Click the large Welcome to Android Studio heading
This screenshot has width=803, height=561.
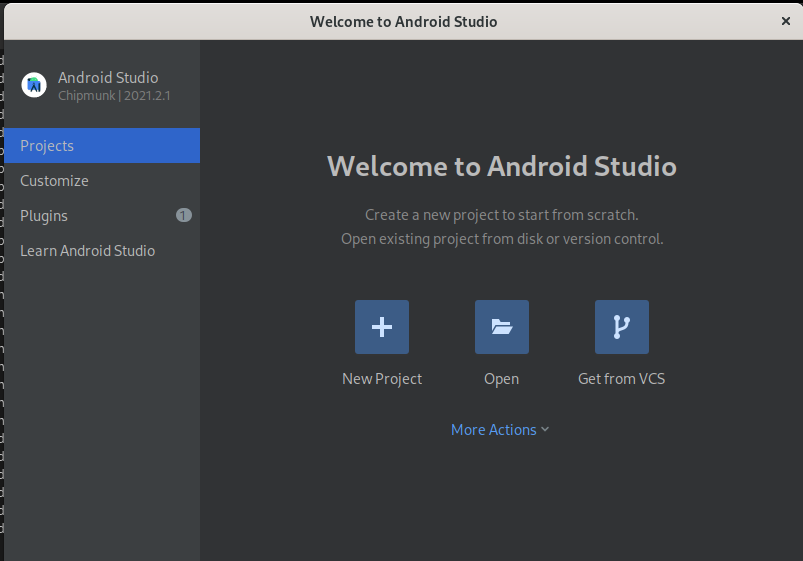tap(501, 166)
